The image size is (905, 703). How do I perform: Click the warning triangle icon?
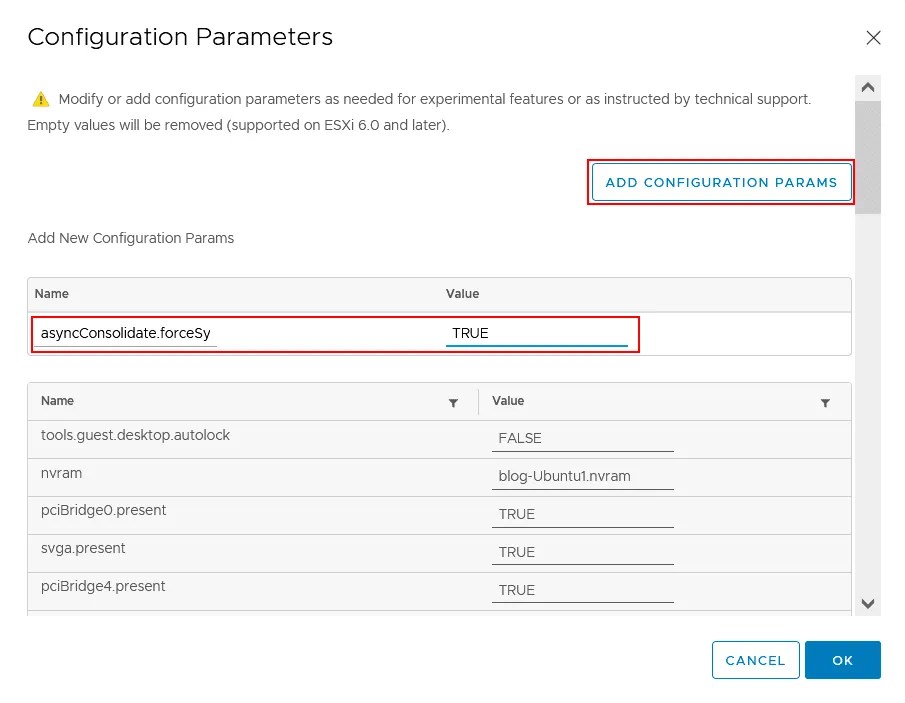pyautogui.click(x=40, y=98)
